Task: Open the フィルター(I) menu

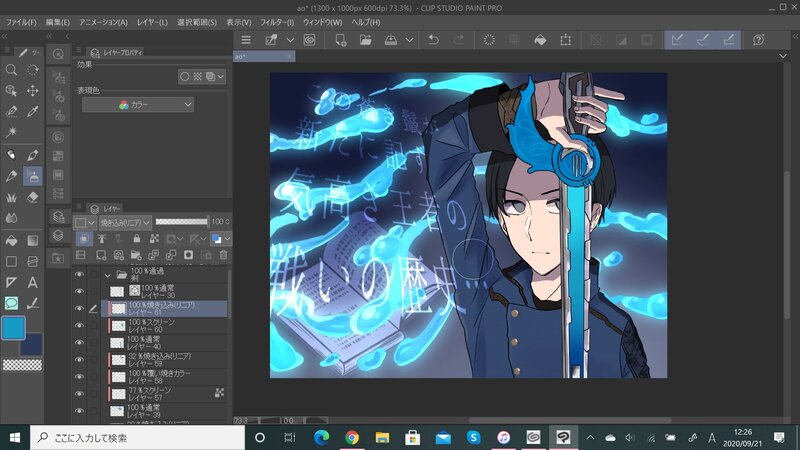Action: [277, 22]
